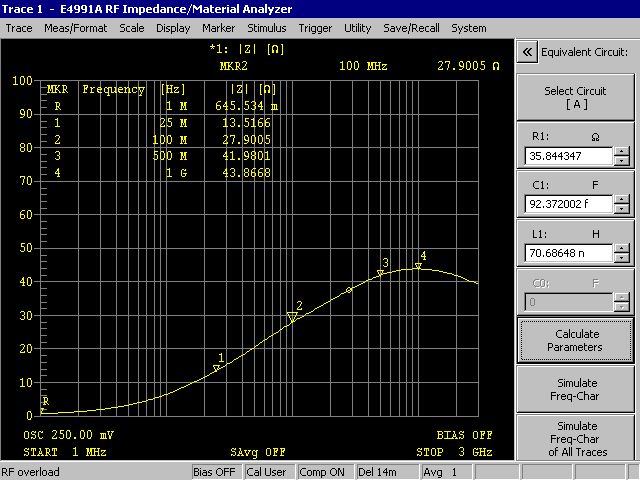
Task: Click marker 1 triangle on the trace
Action: (217, 368)
